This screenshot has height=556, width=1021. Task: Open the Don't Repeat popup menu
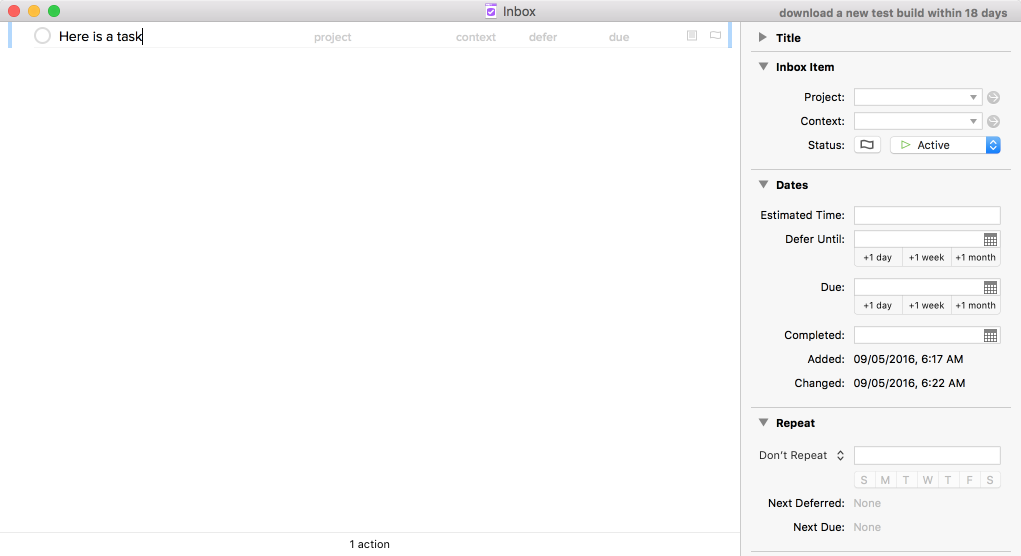802,455
